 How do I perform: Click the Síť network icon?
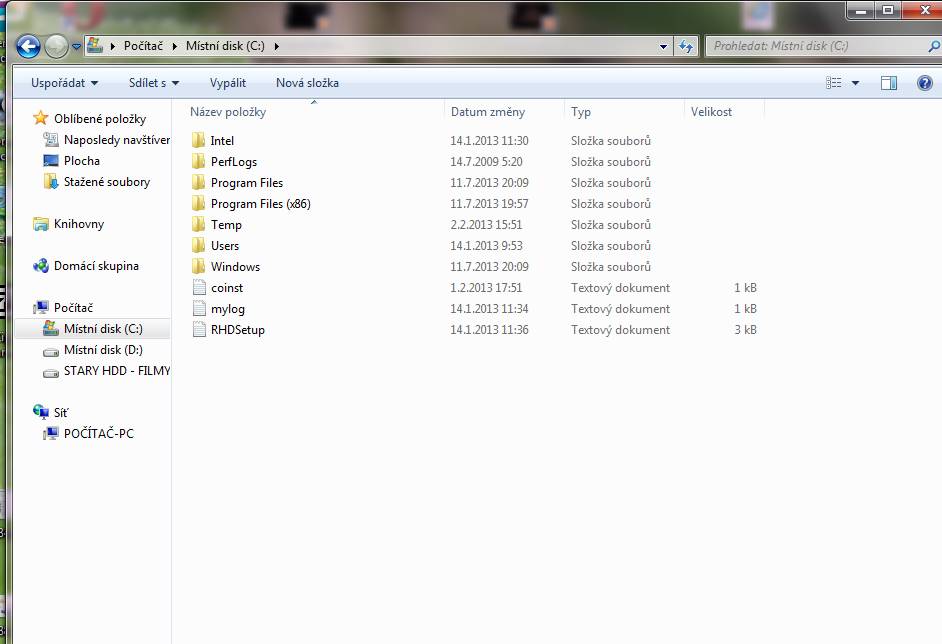40,412
